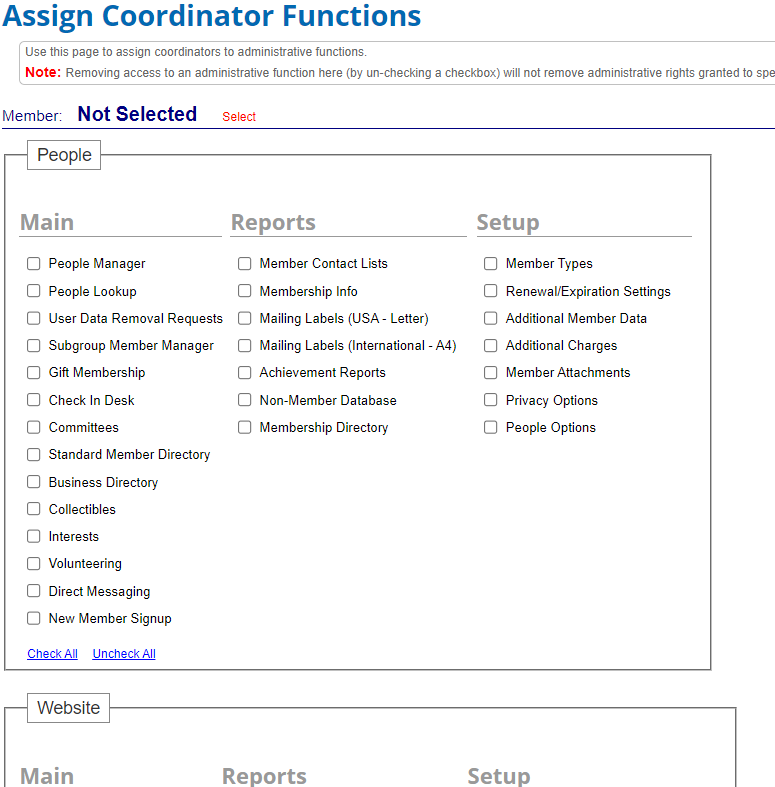Screen dimensions: 775x787
Task: Enable Member Contact Lists report
Action: 244,264
